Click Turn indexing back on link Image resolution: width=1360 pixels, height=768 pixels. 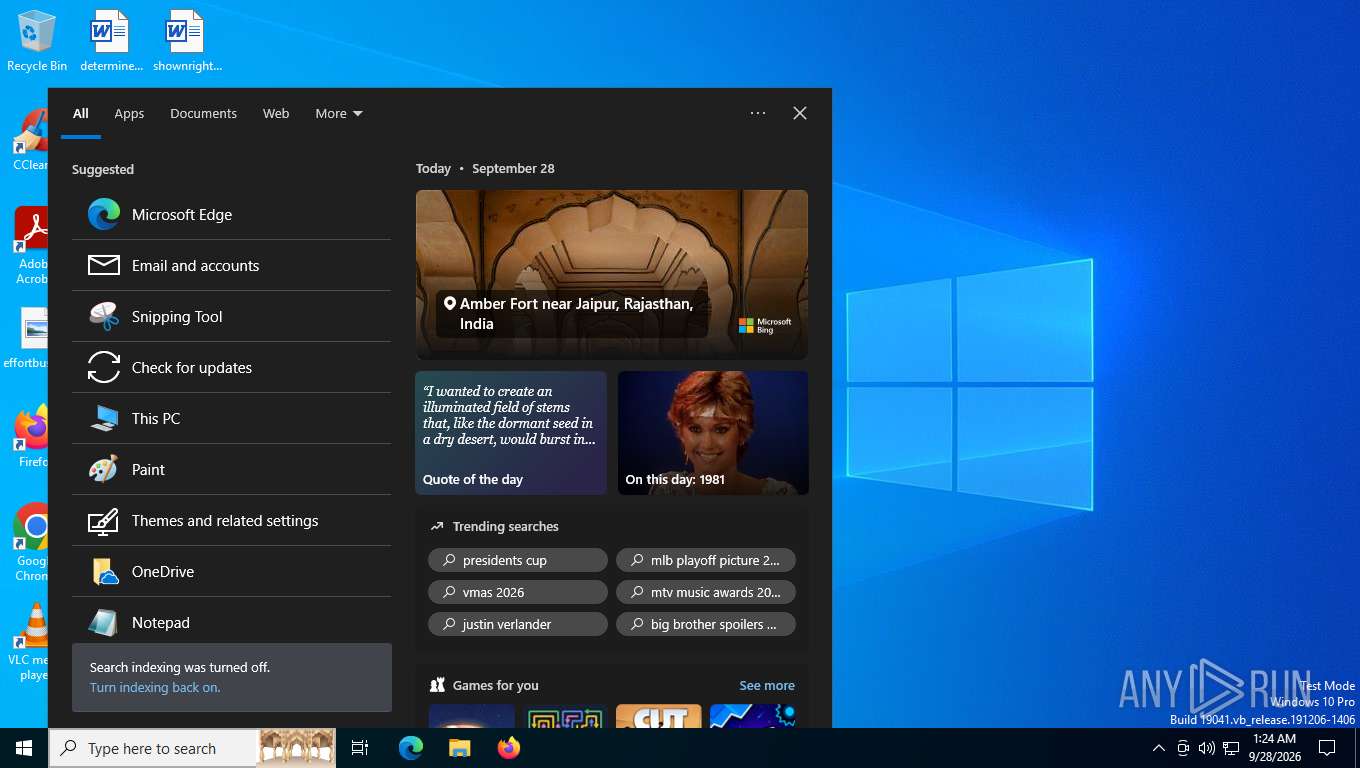[155, 687]
